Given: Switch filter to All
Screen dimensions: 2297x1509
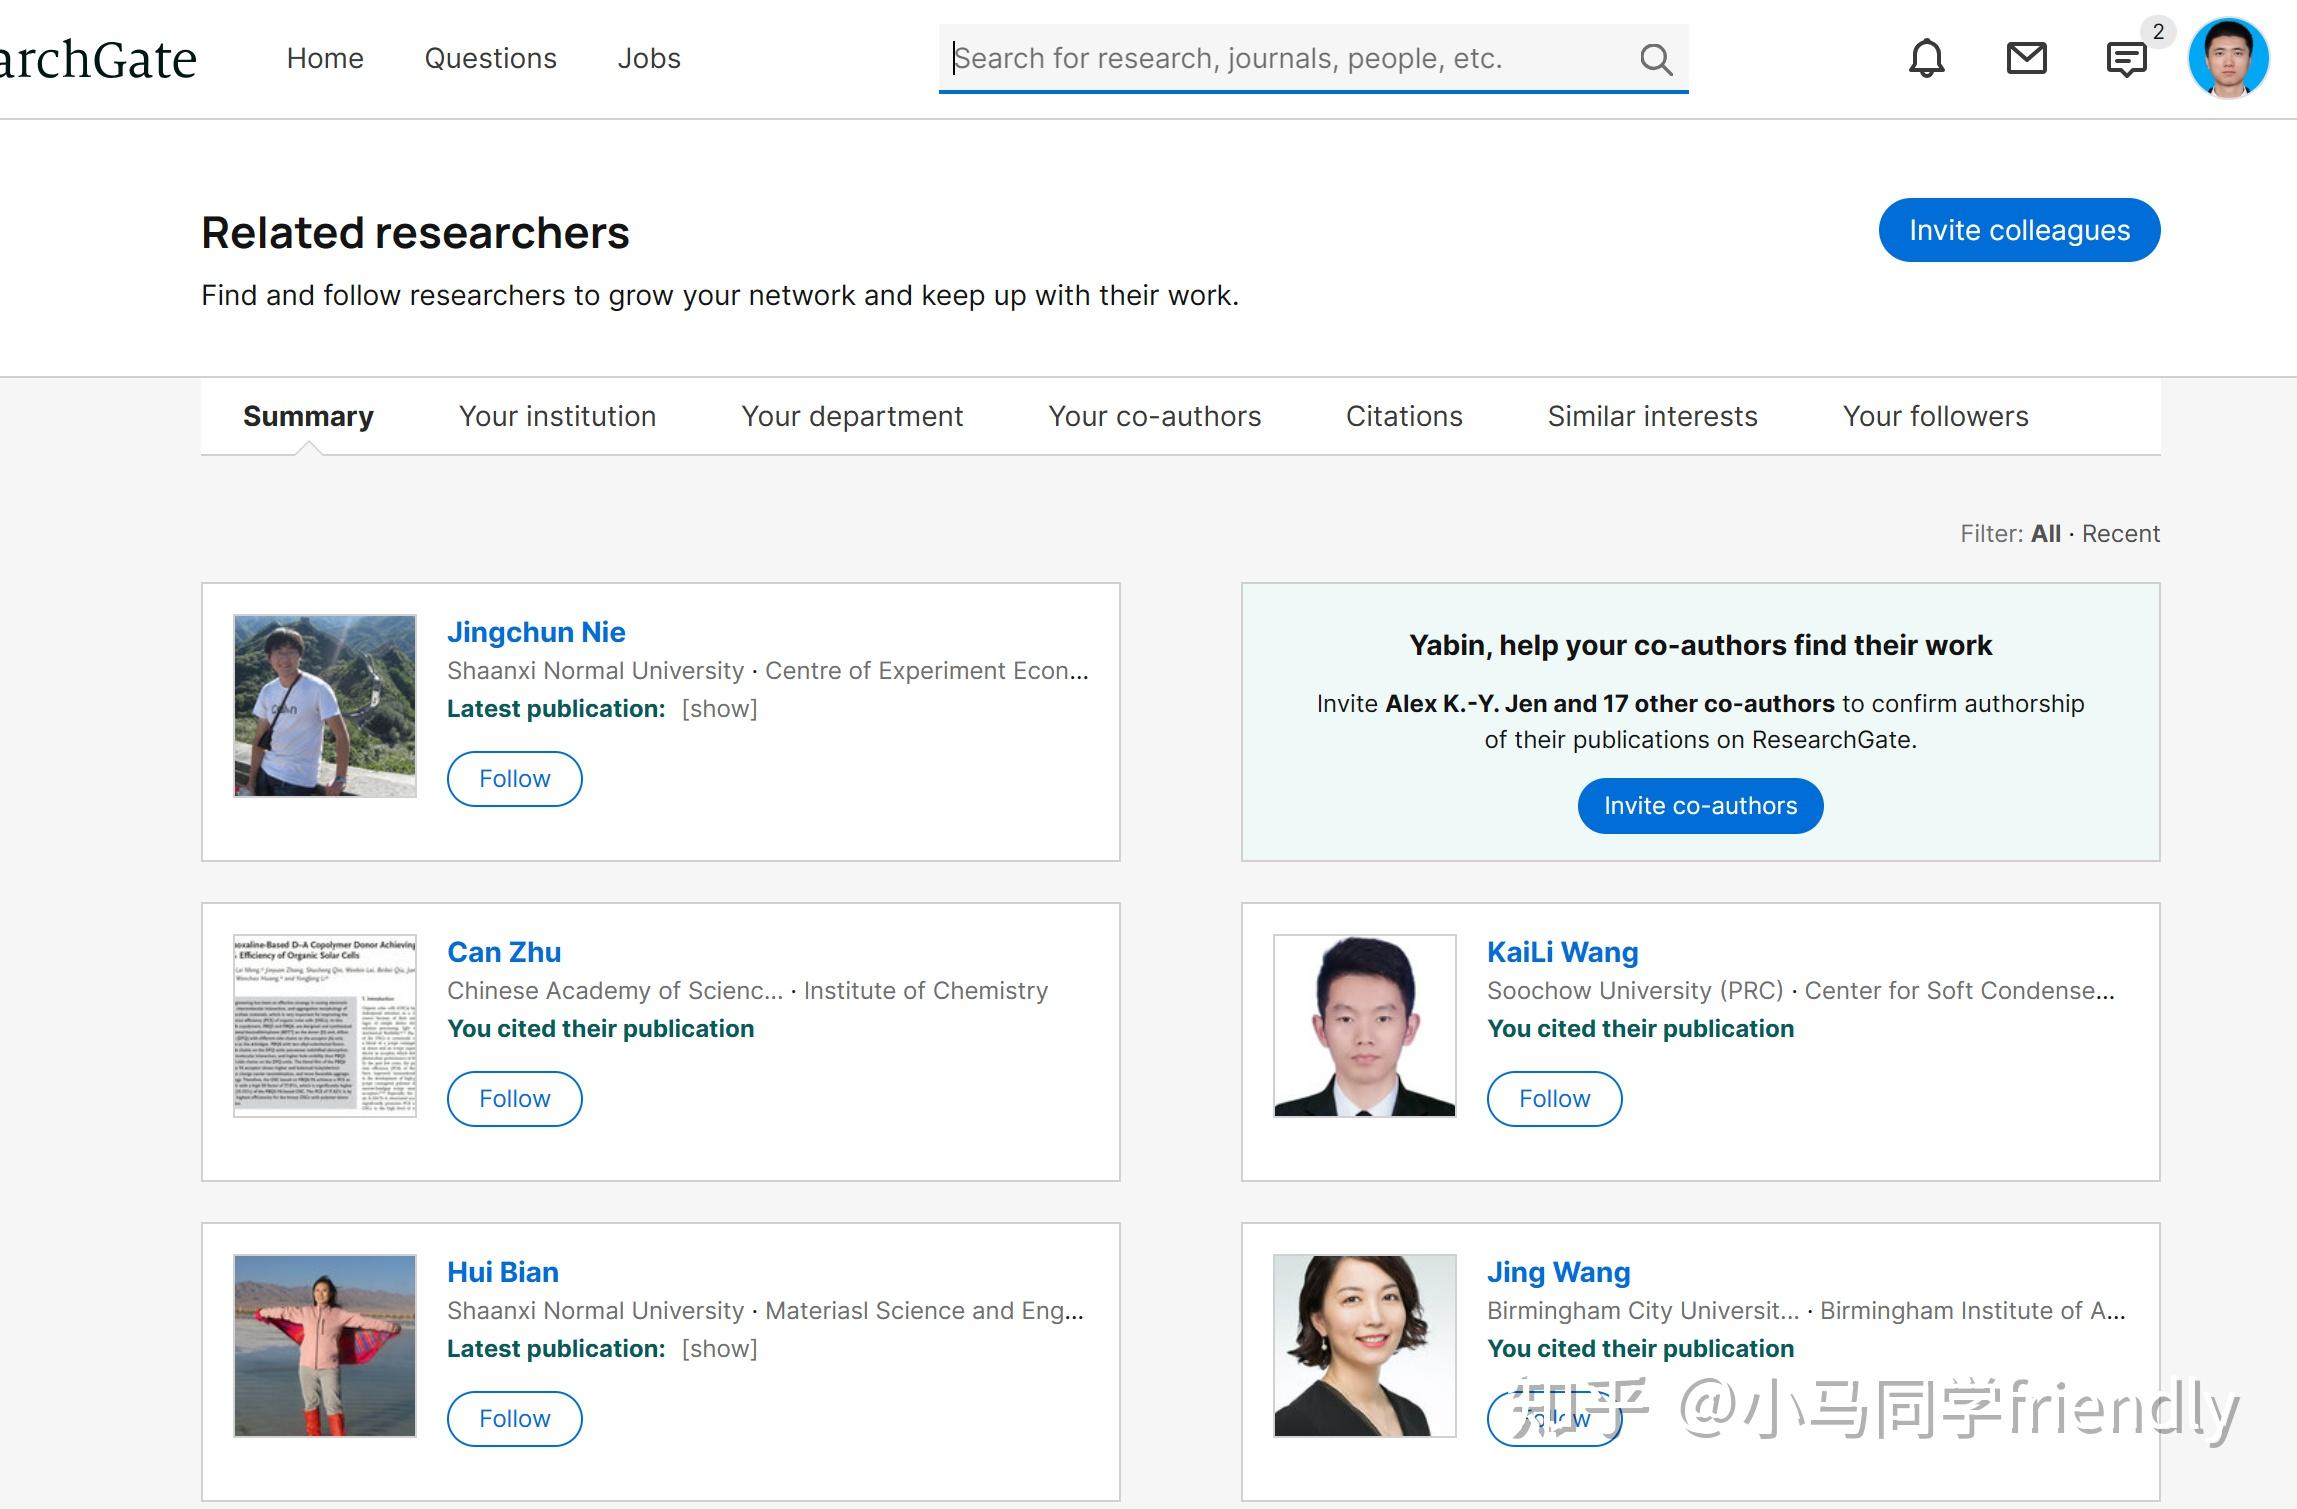Looking at the screenshot, I should click(x=2046, y=533).
